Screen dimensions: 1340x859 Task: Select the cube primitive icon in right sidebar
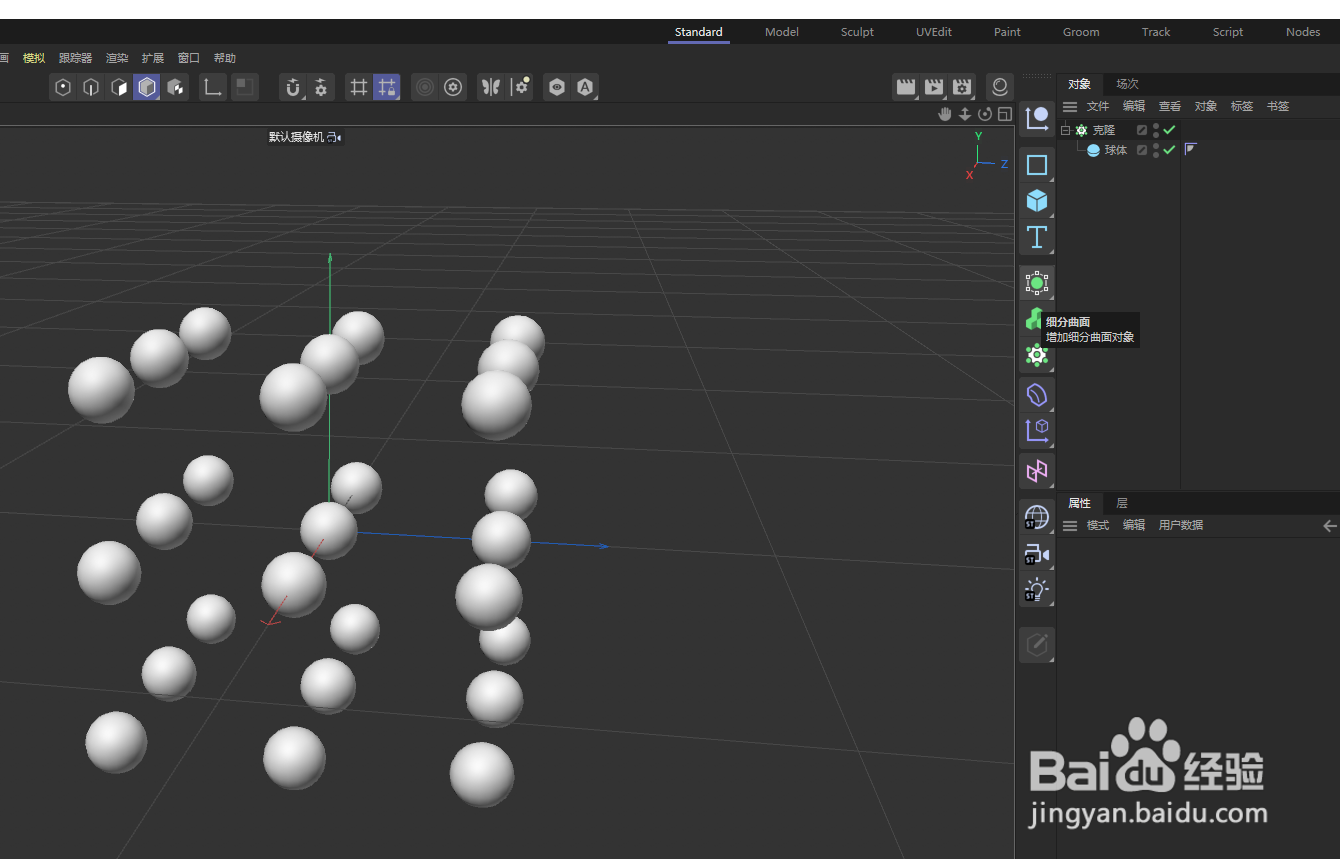pyautogui.click(x=1037, y=201)
